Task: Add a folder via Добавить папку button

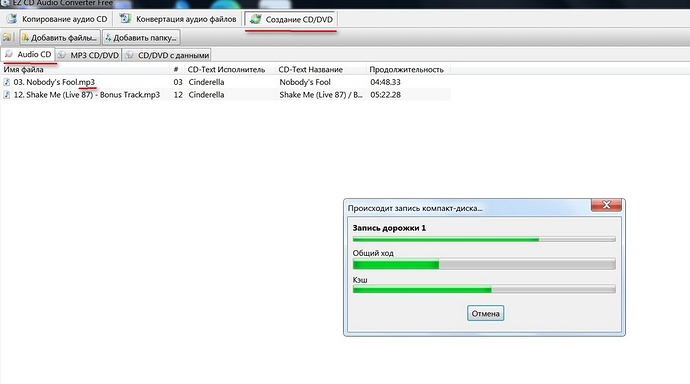Action: click(x=141, y=37)
